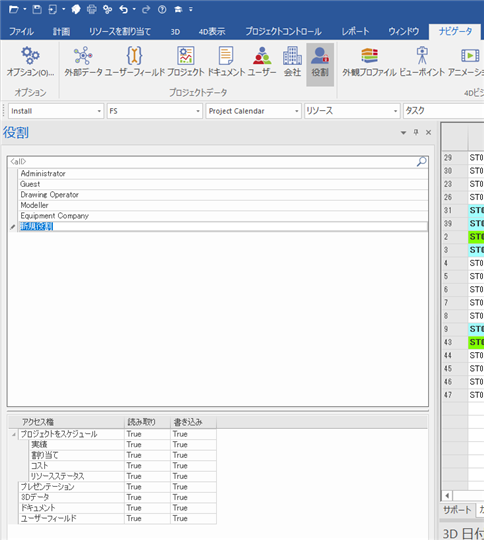The width and height of the screenshot is (484, 540).
Task: Open ユーザー ribbon button
Action: (x=262, y=62)
